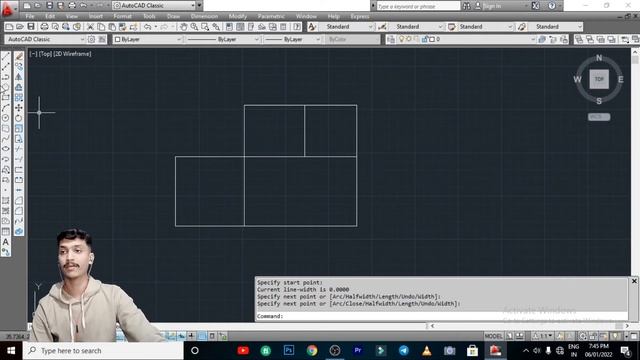Select the Erase tool in Modify toolbar
This screenshot has height=360, width=640.
pyautogui.click(x=19, y=56)
